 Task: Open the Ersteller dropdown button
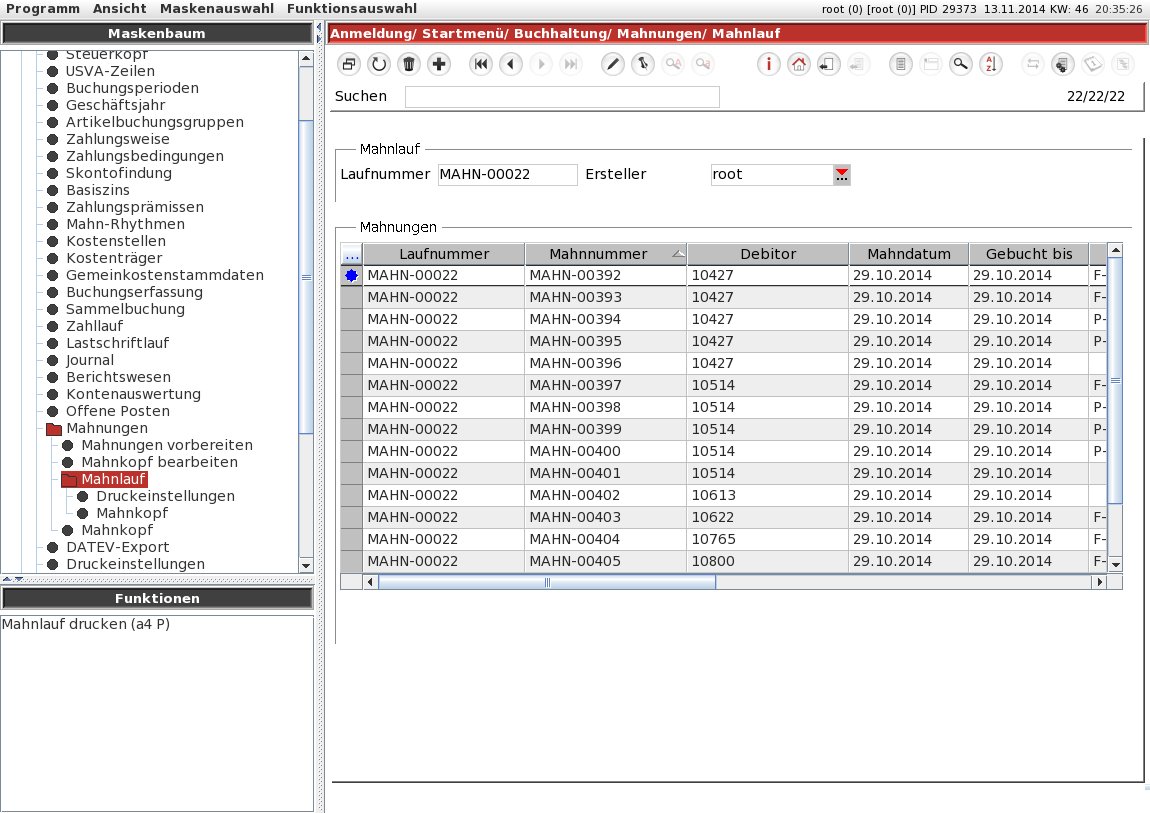click(x=841, y=174)
